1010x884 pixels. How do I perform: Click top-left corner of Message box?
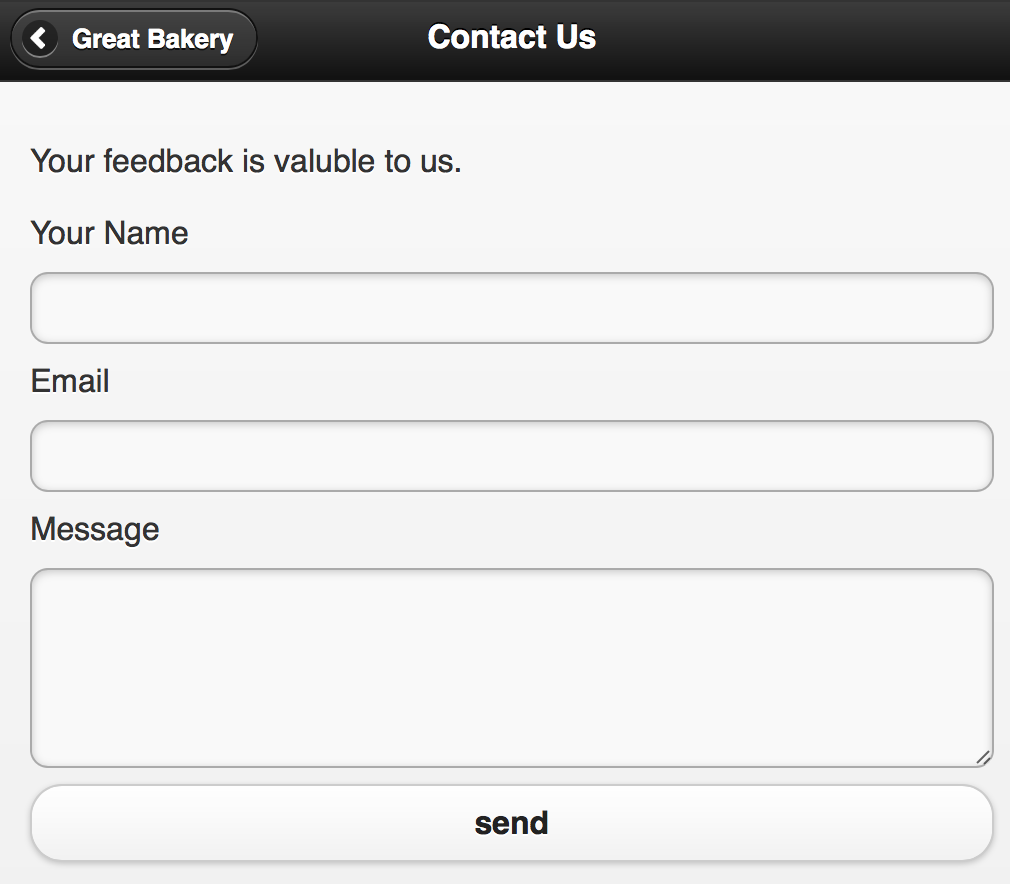tap(45, 583)
